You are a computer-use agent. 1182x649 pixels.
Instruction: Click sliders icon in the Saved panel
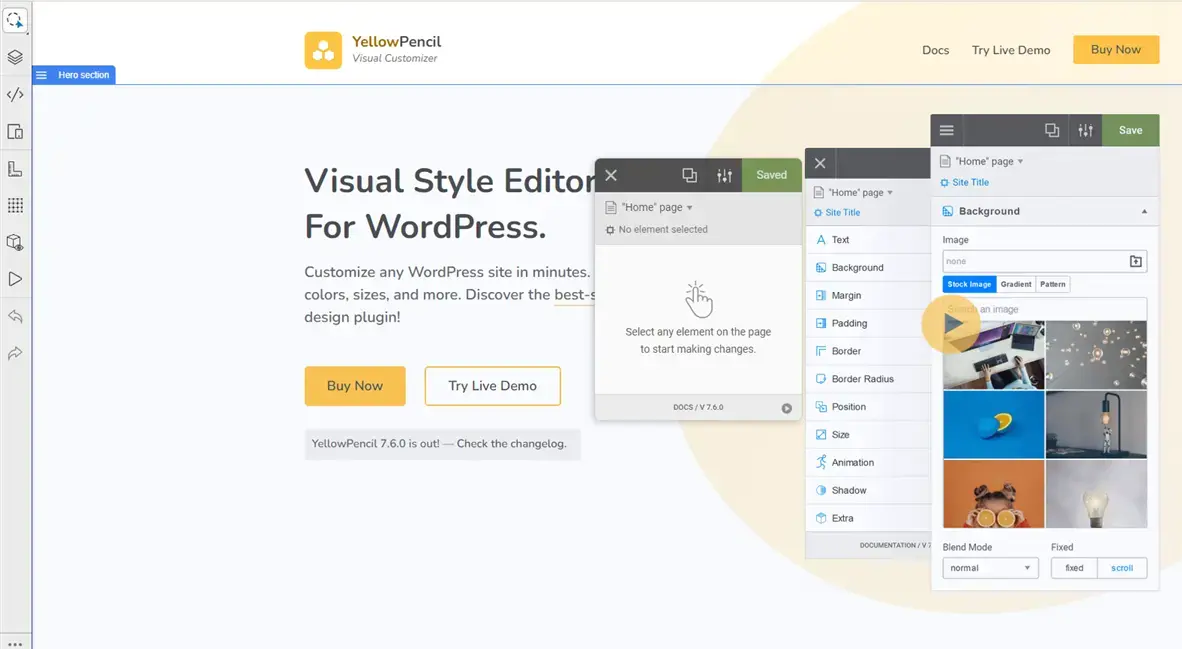pyautogui.click(x=724, y=175)
